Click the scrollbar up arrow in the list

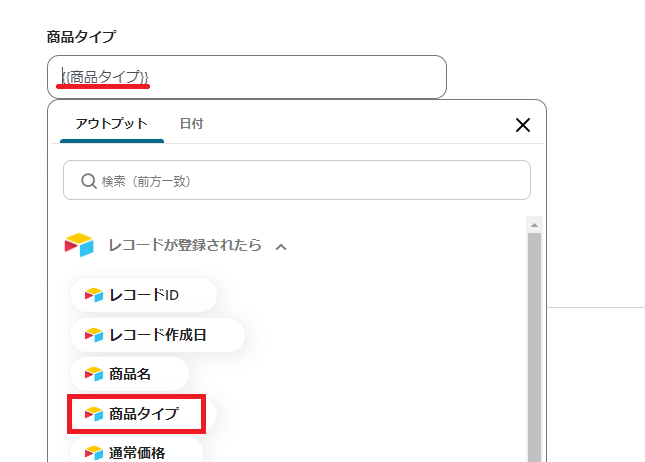point(535,226)
